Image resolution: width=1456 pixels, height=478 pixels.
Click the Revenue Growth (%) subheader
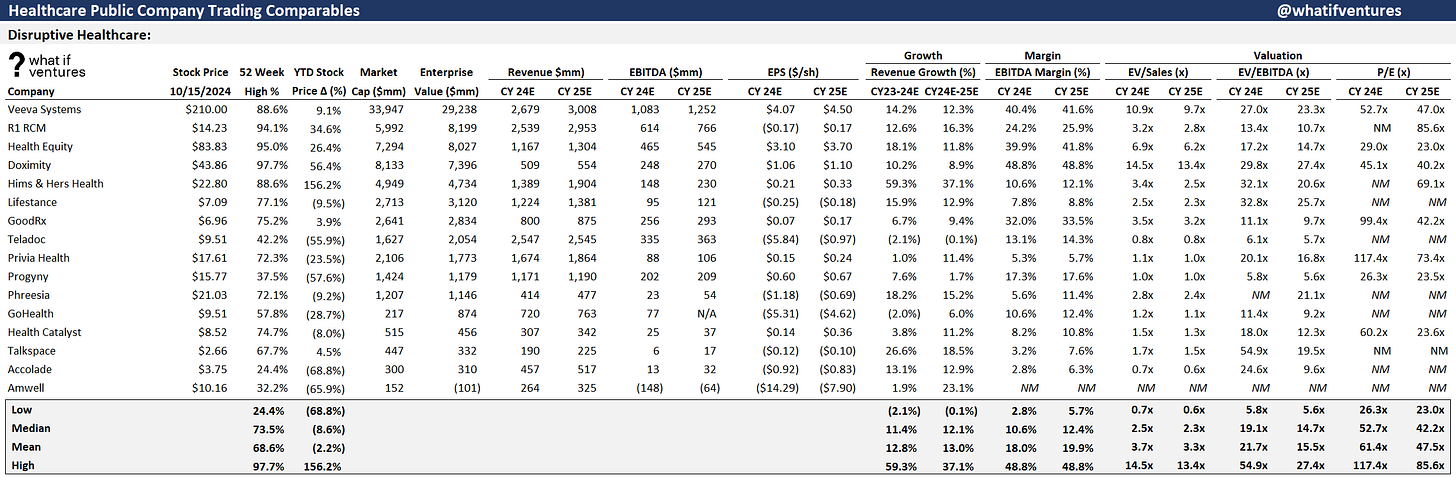click(922, 72)
